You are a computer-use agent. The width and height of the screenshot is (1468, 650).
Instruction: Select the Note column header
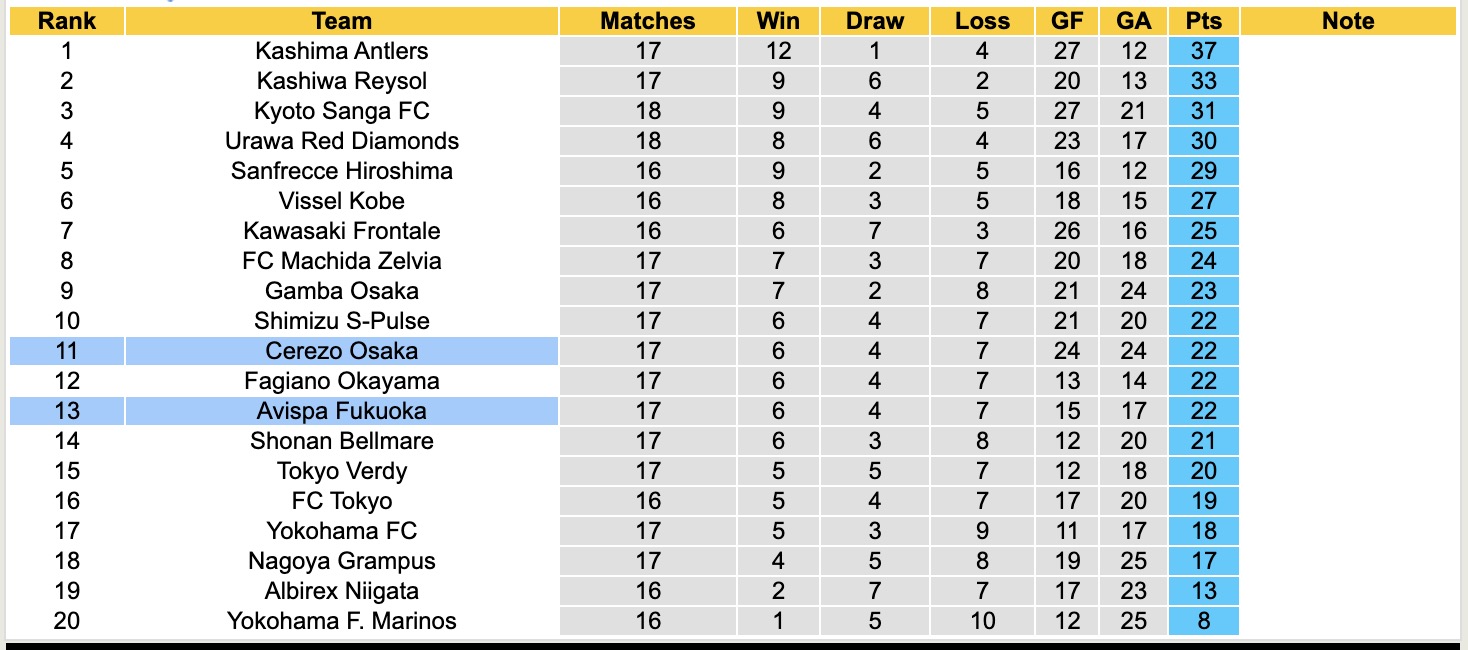[x=1347, y=21]
